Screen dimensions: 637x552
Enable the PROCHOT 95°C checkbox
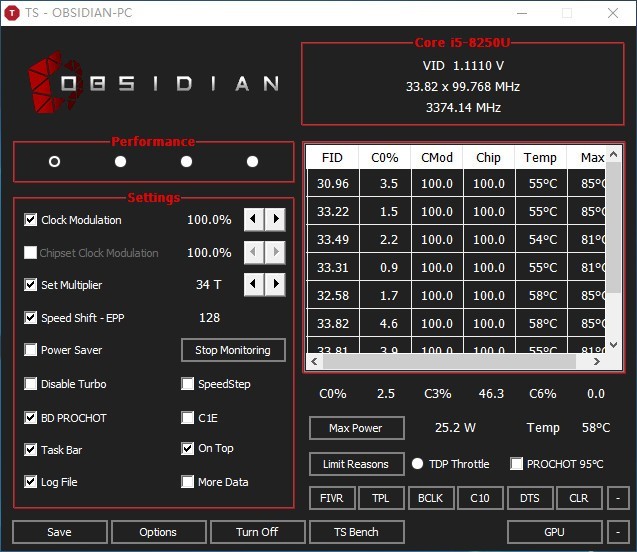(x=516, y=464)
